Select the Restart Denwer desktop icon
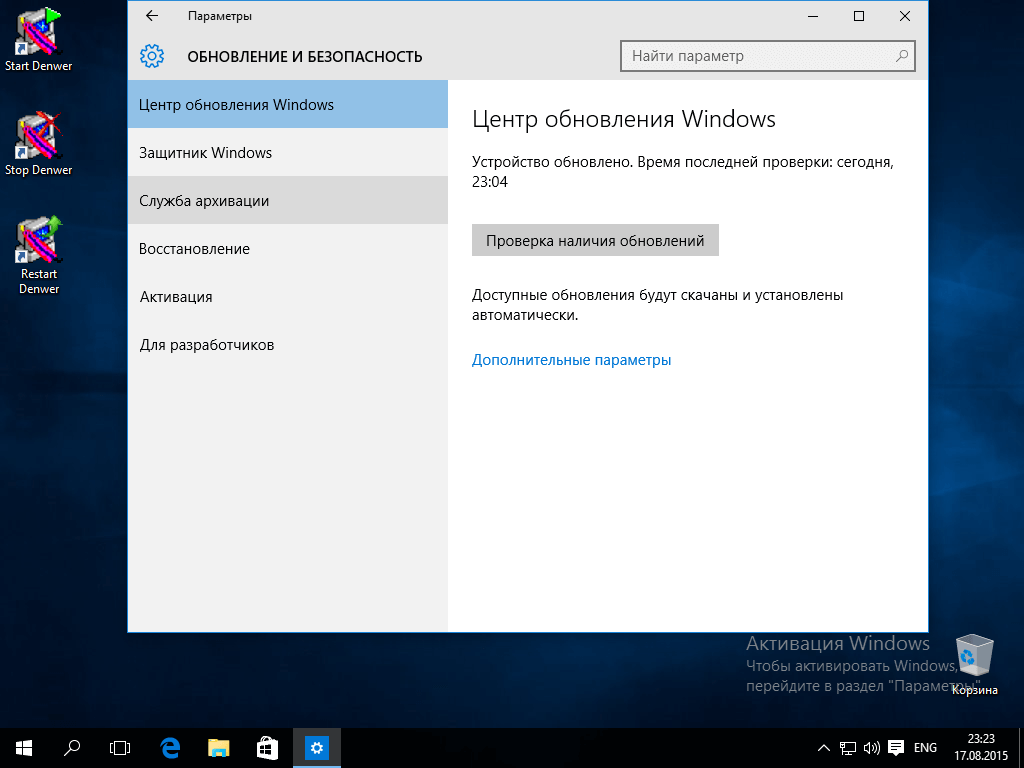 [39, 255]
